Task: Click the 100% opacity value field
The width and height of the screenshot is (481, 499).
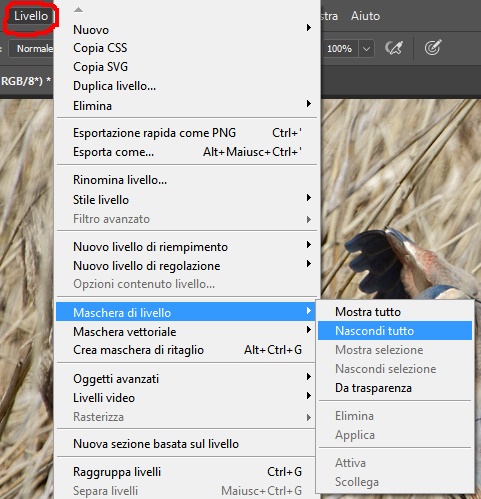Action: click(339, 49)
